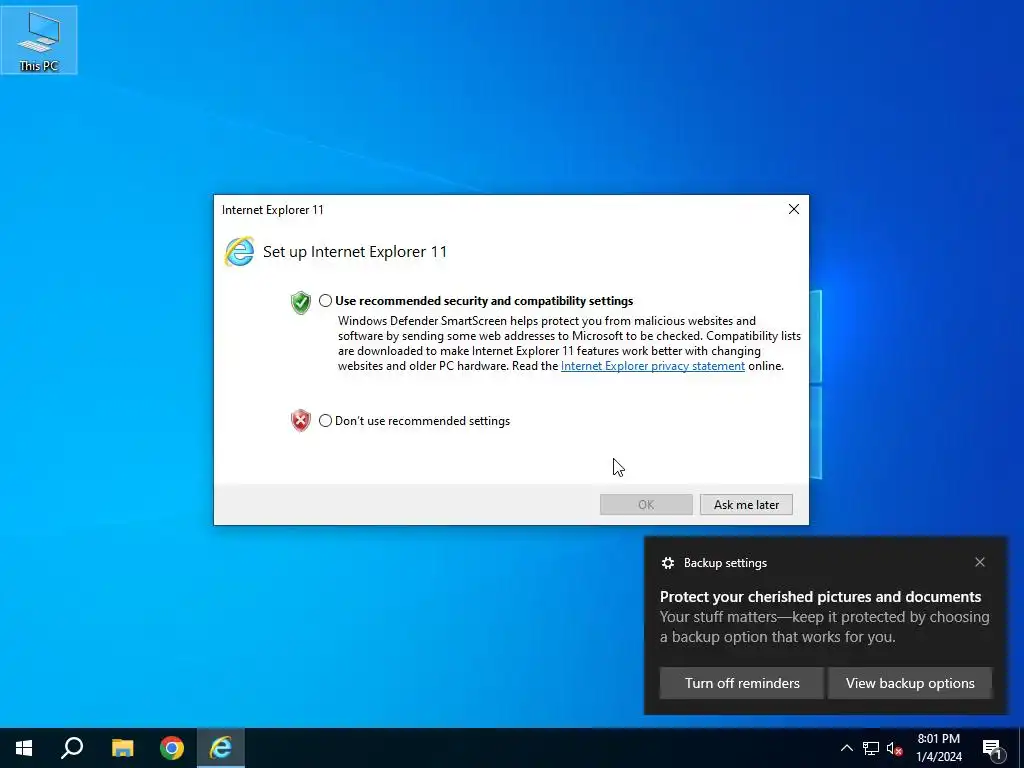Click the Backup settings gear icon

coord(667,563)
